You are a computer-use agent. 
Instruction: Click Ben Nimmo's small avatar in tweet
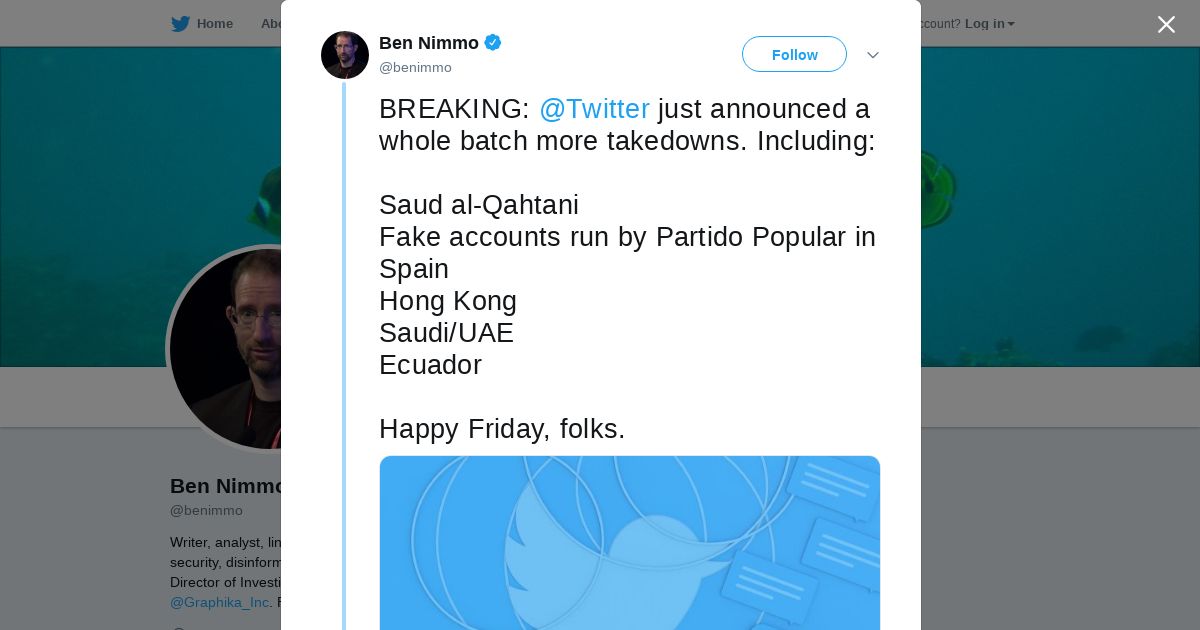click(x=345, y=55)
